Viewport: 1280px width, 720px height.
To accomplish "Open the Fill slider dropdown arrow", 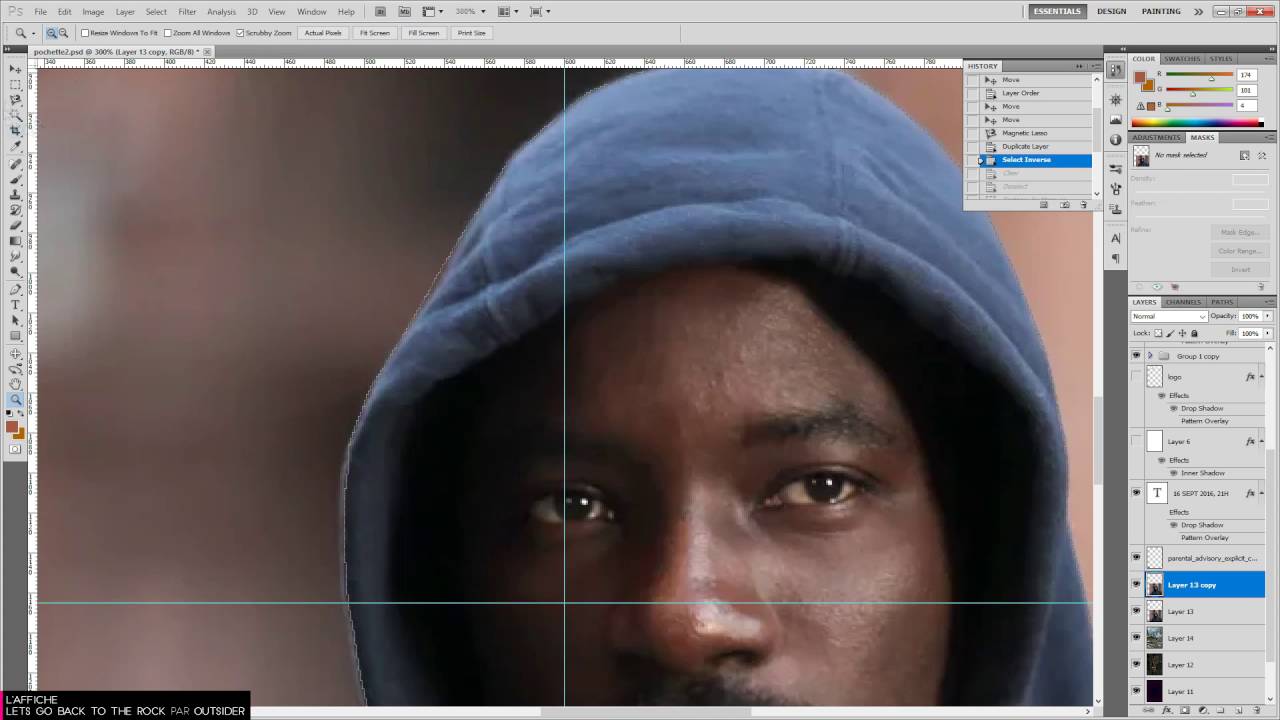I will 1268,333.
